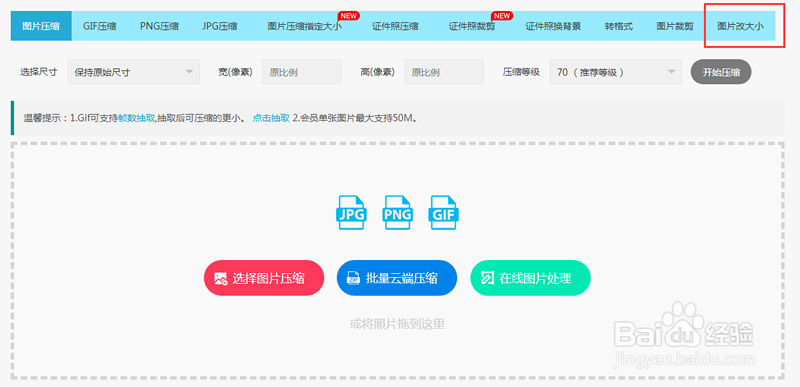Click the green 在线图片处理 button
This screenshot has width=800, height=387.
[530, 278]
